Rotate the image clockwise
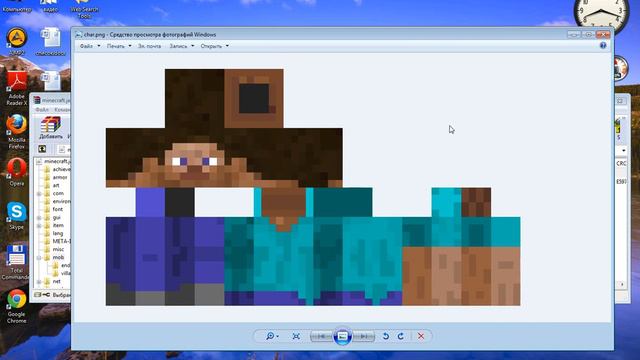The image size is (640, 360). click(401, 336)
